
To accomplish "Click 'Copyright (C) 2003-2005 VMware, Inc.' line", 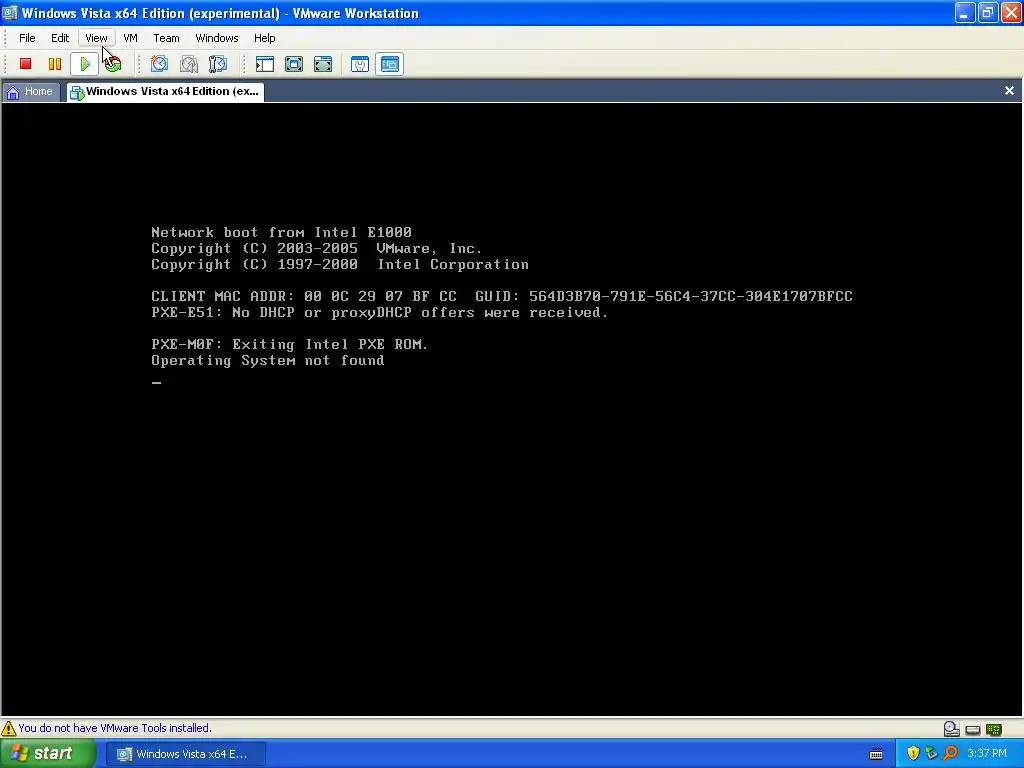I will (316, 249).
